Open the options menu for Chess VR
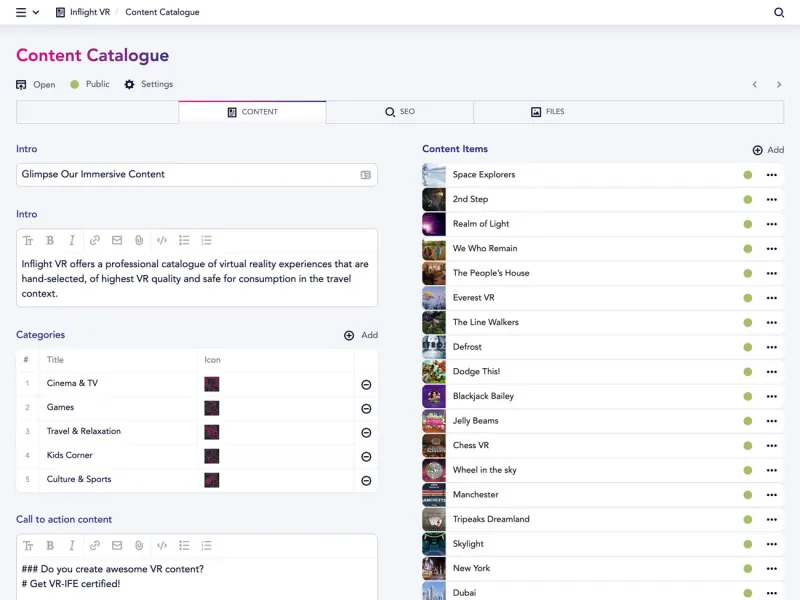Viewport: 800px width, 600px height. [771, 445]
